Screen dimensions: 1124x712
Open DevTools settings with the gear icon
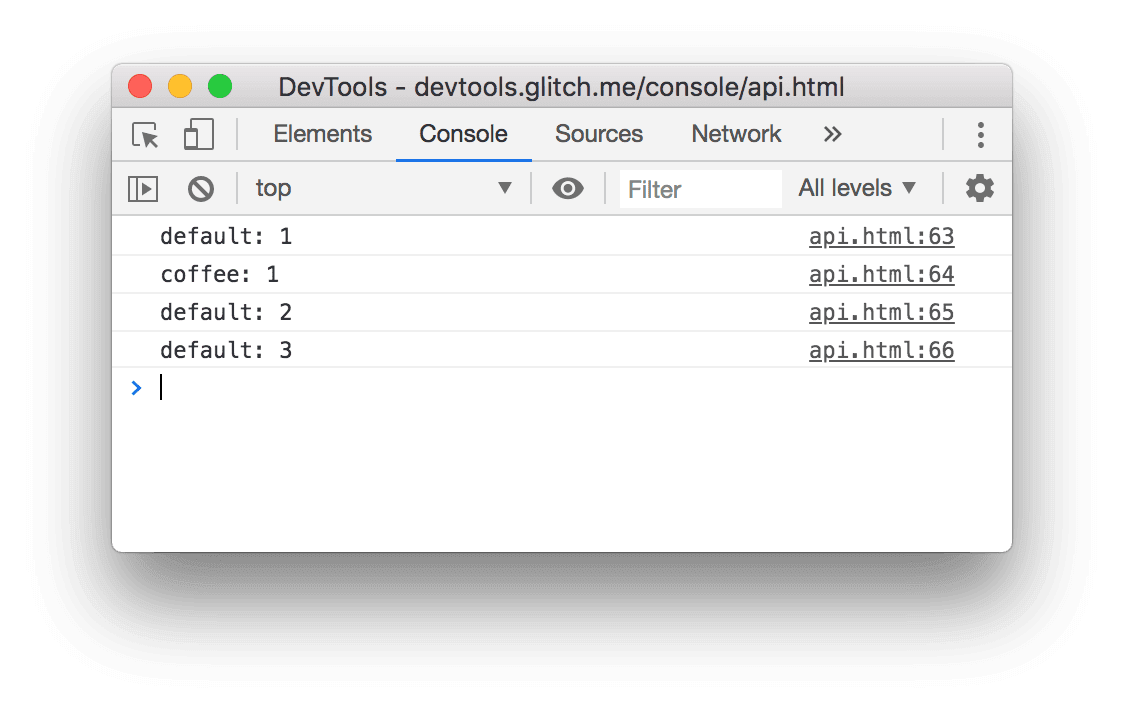(979, 188)
